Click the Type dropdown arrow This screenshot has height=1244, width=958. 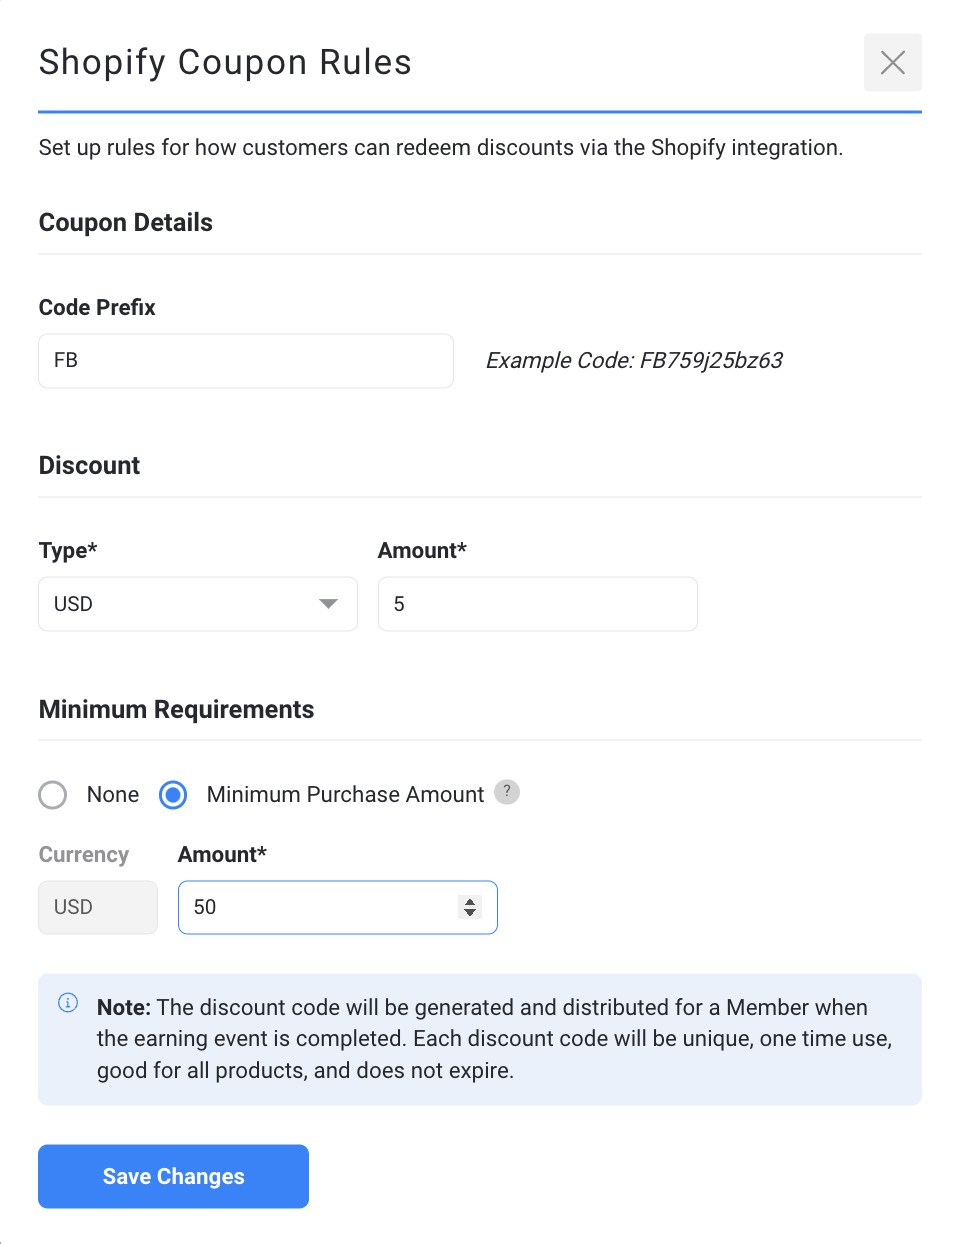click(x=328, y=604)
